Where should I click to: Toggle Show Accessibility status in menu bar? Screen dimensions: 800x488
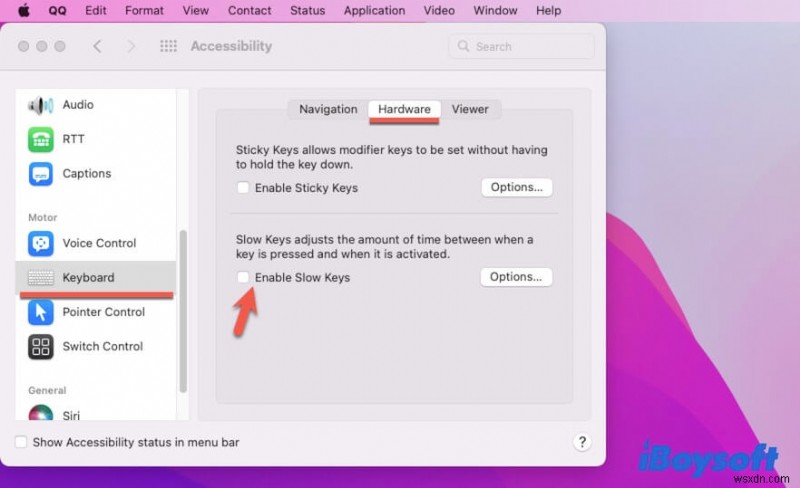21,442
